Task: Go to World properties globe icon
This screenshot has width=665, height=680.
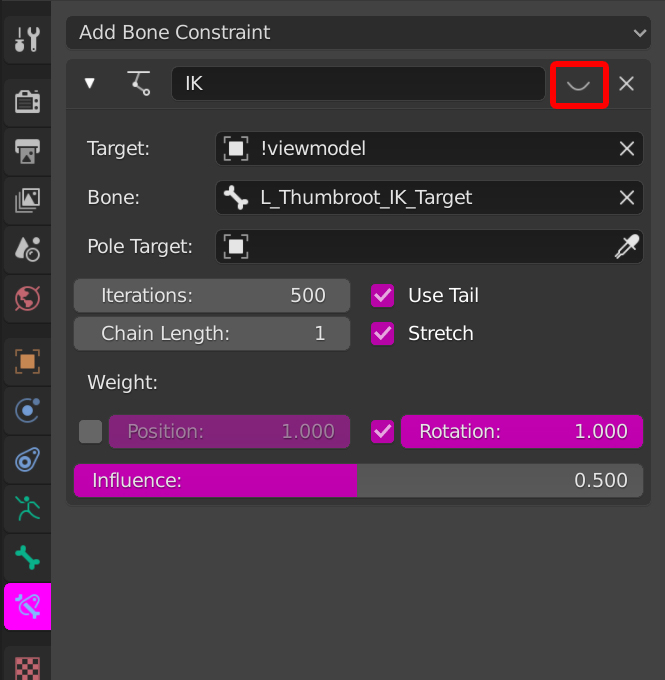Action: point(27,298)
